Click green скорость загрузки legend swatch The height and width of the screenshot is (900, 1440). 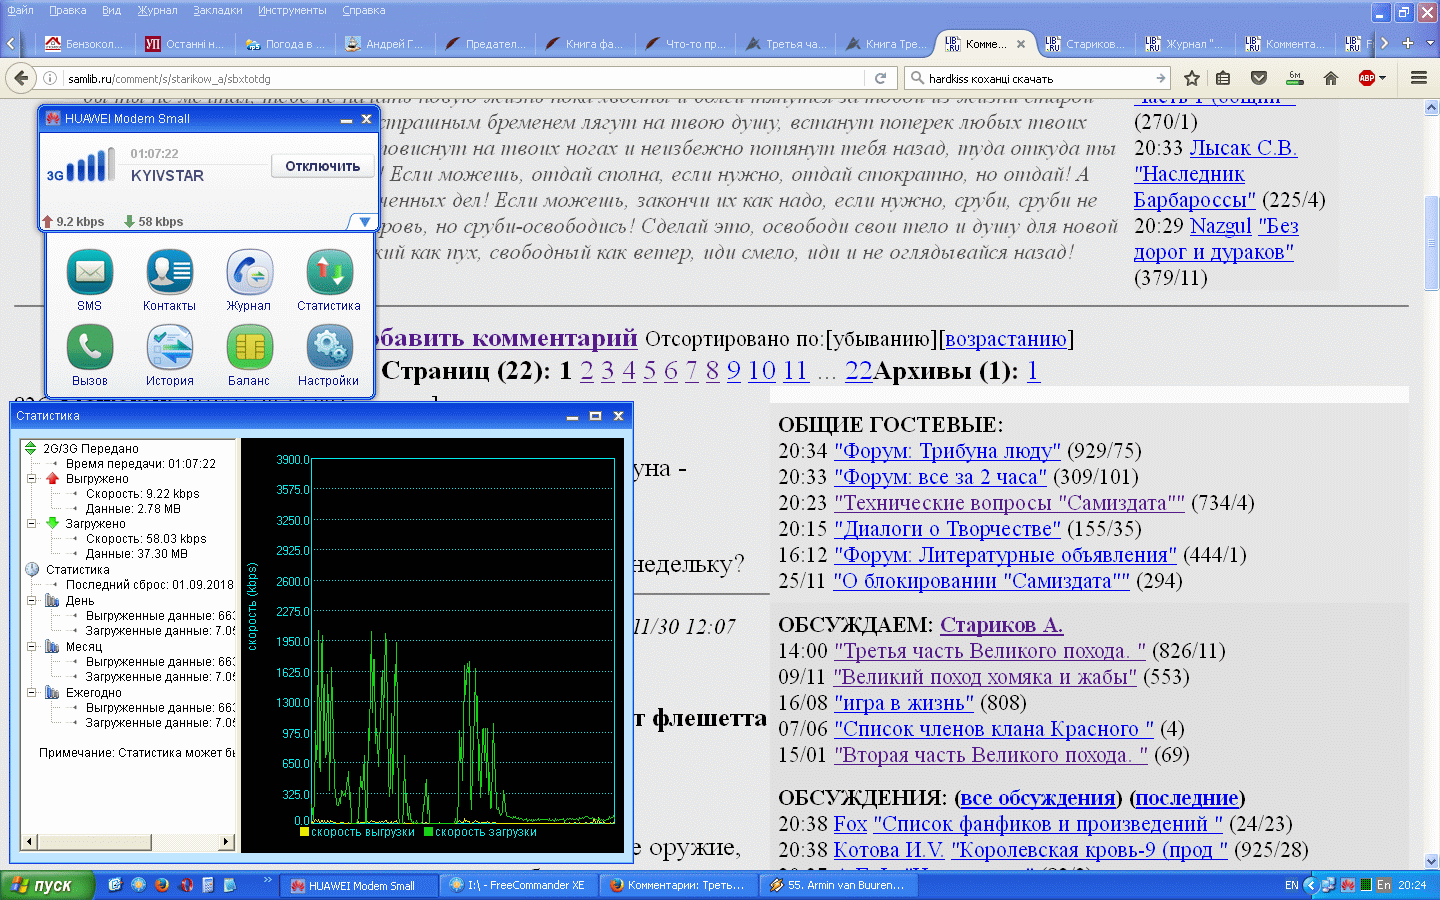[428, 832]
